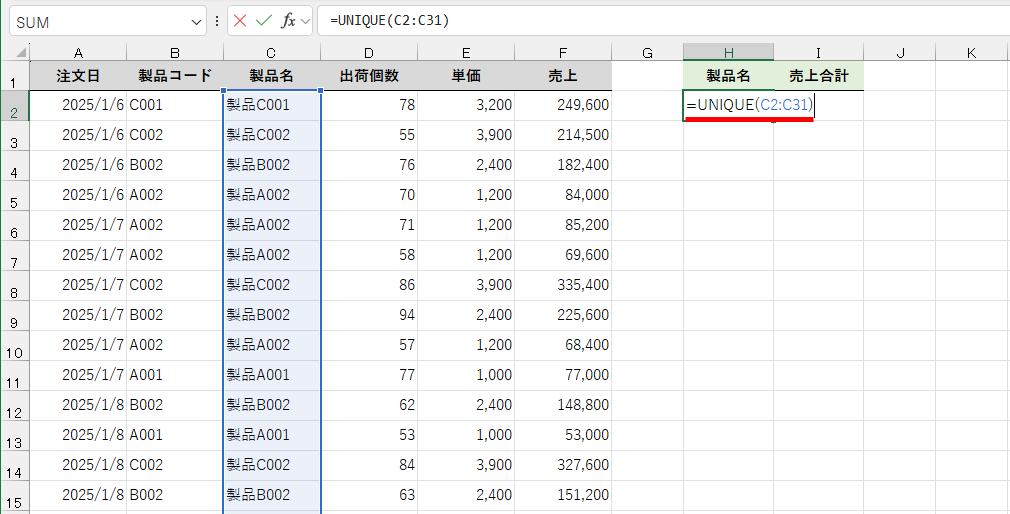Screen dimensions: 1010x514
Task: Select column H header
Action: click(x=729, y=53)
